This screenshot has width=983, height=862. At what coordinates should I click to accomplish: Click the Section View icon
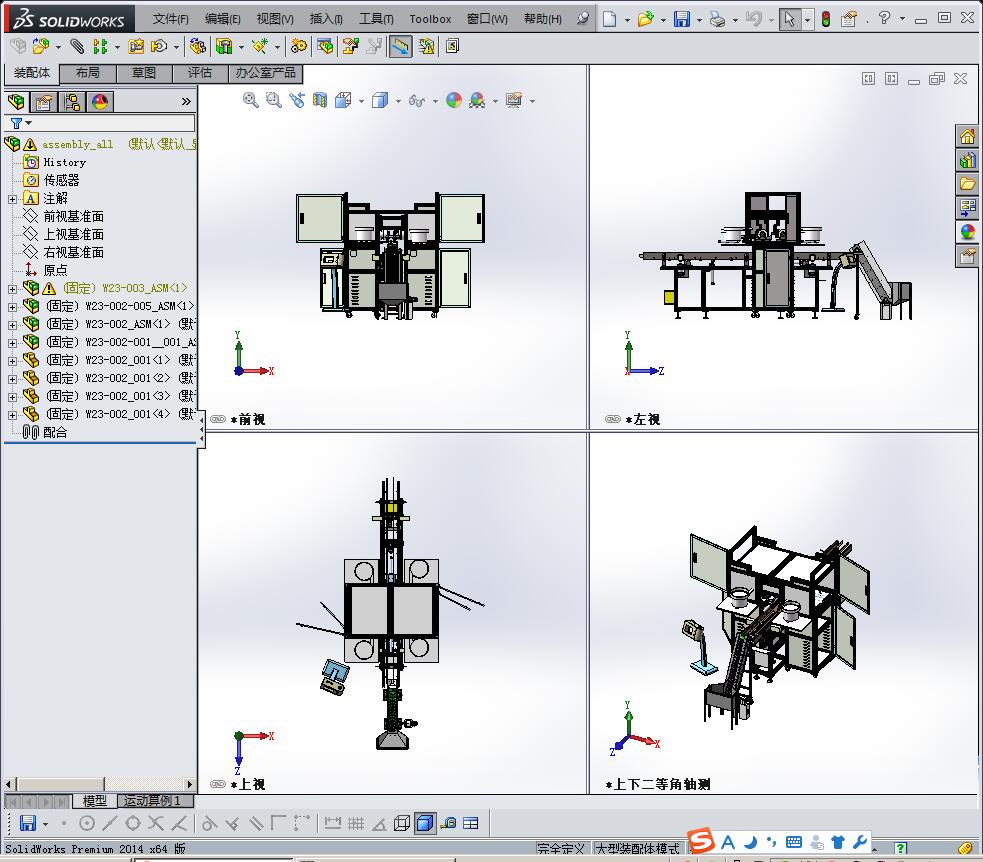click(x=320, y=100)
